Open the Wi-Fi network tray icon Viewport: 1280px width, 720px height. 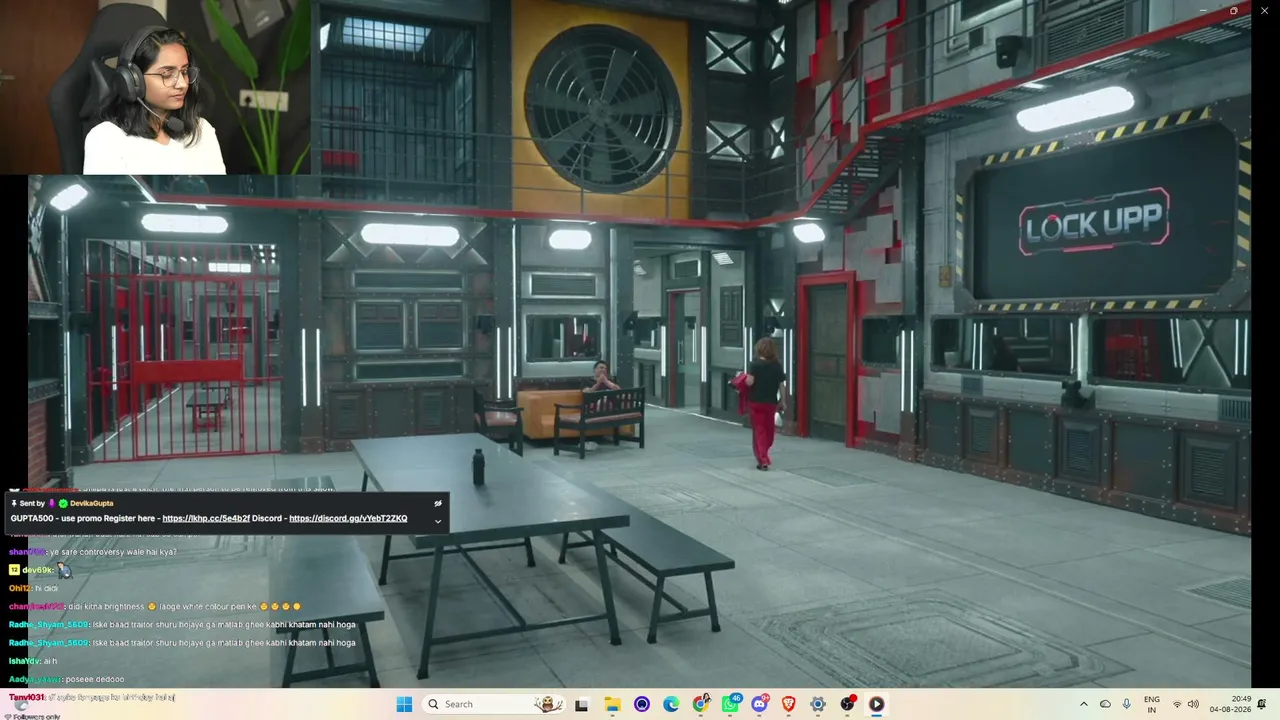point(1177,704)
